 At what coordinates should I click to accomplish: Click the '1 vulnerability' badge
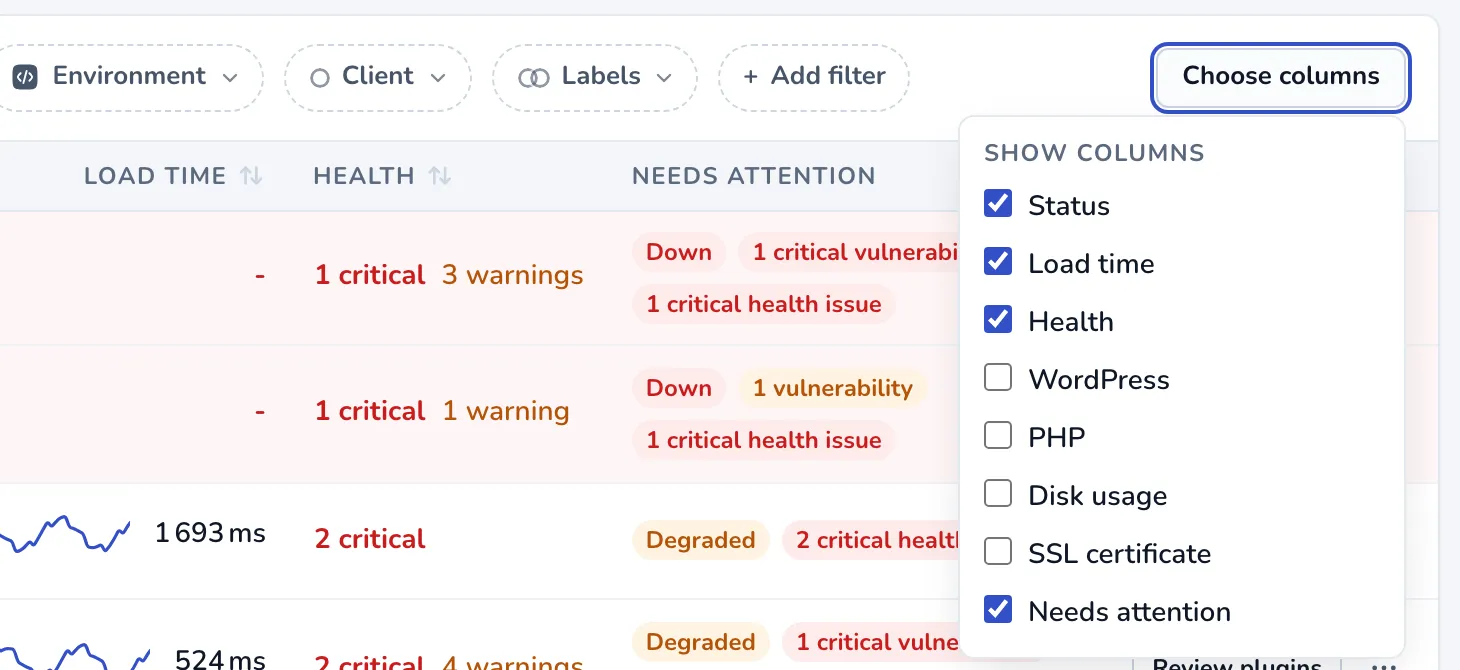833,388
